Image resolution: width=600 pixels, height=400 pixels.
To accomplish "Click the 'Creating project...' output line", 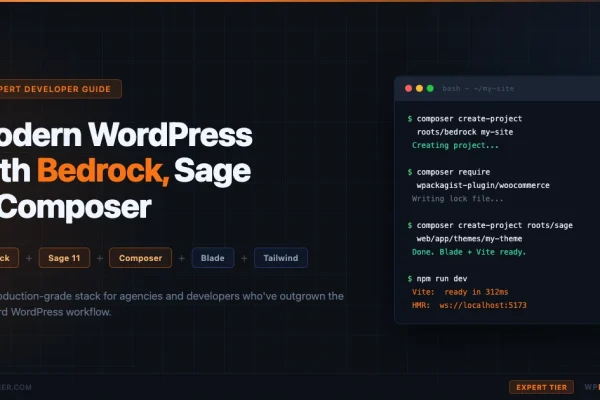I will (x=455, y=145).
